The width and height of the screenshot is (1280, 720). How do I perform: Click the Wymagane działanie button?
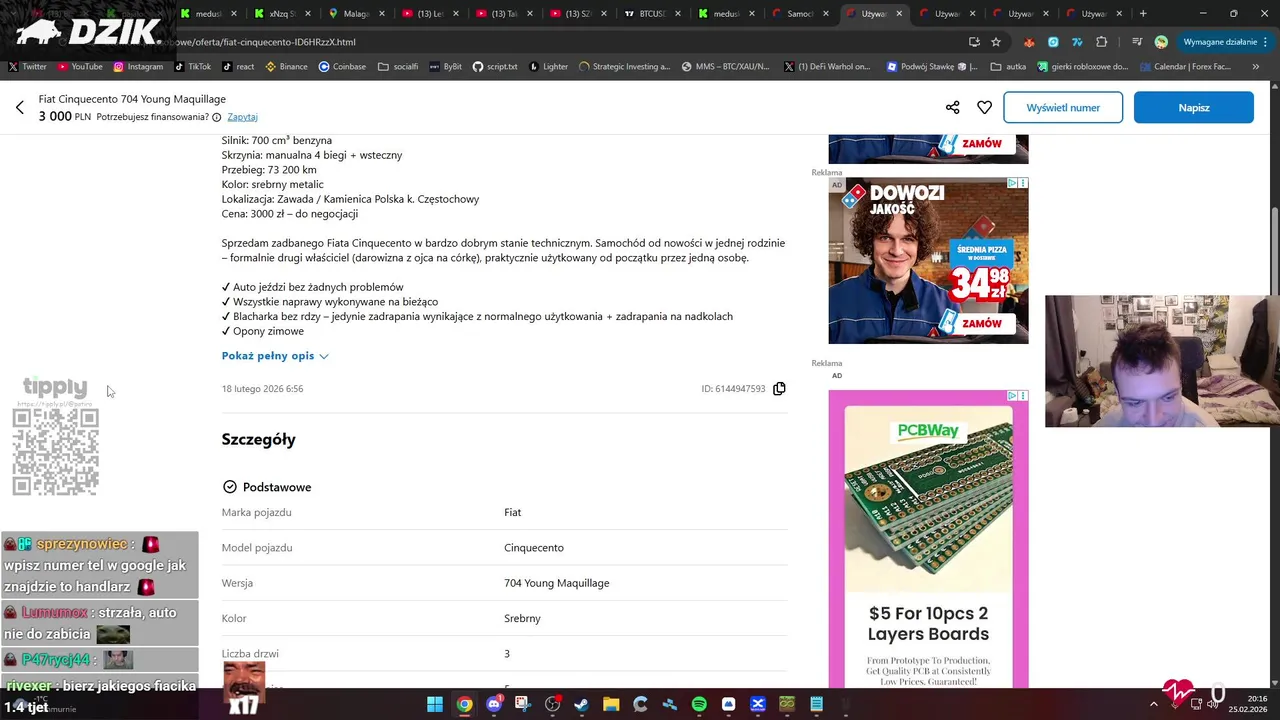point(1220,42)
